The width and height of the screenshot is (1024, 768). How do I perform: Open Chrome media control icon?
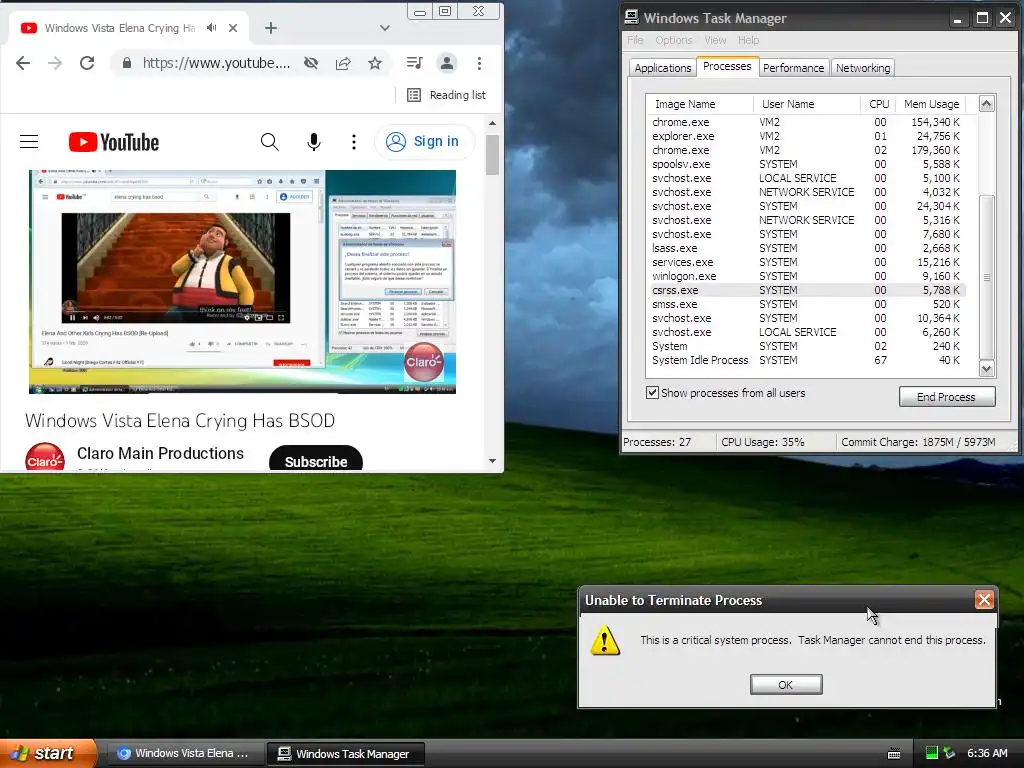click(415, 63)
